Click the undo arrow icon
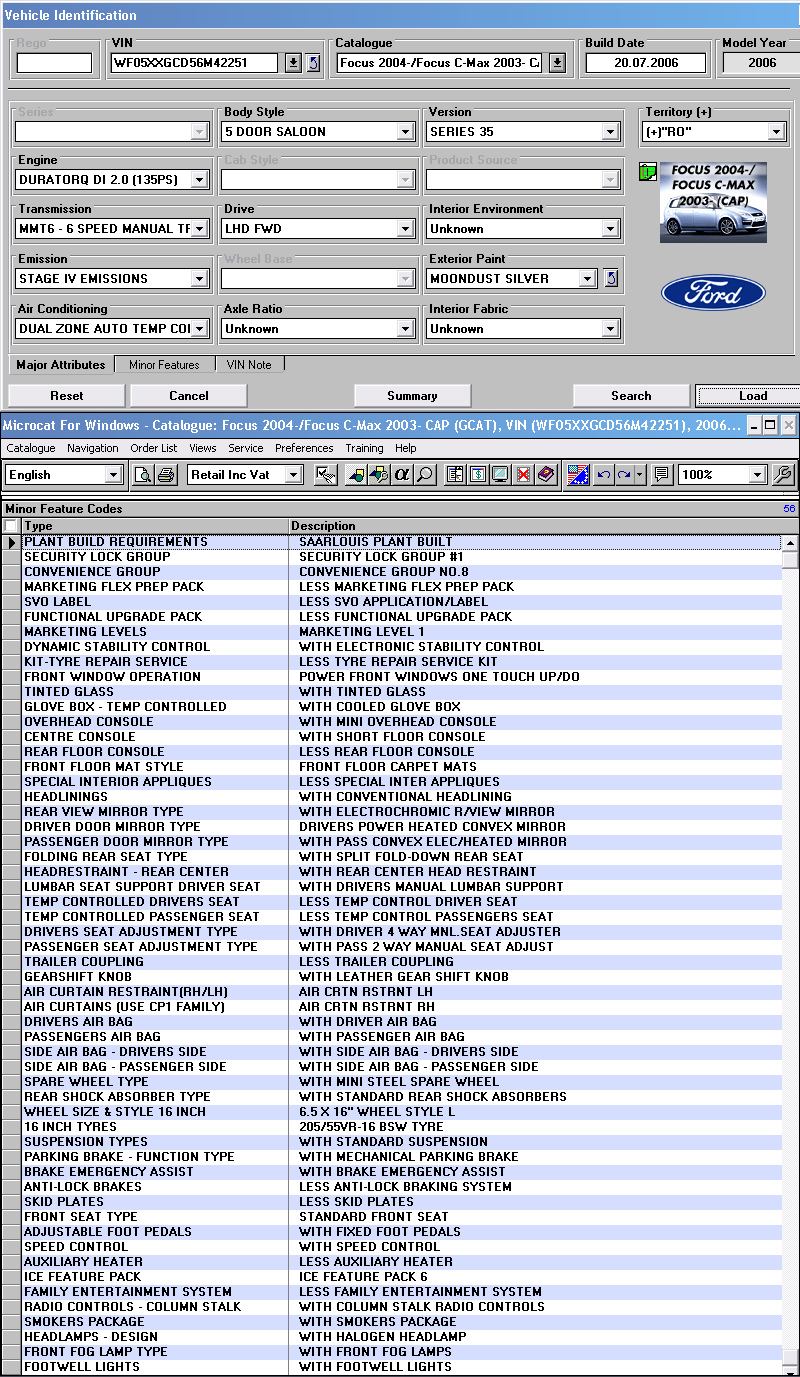This screenshot has height=1377, width=800. pos(603,475)
